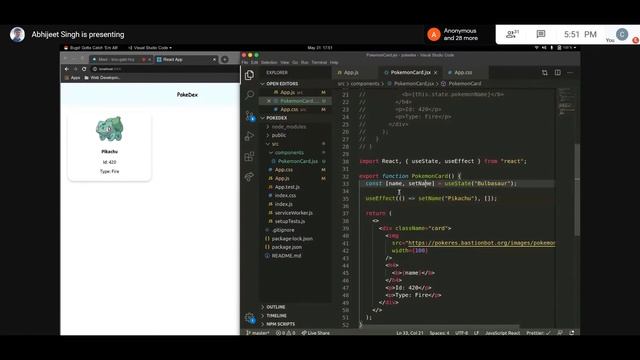
Task: Expand the NPM SCRIPTS panel
Action: pos(280,324)
